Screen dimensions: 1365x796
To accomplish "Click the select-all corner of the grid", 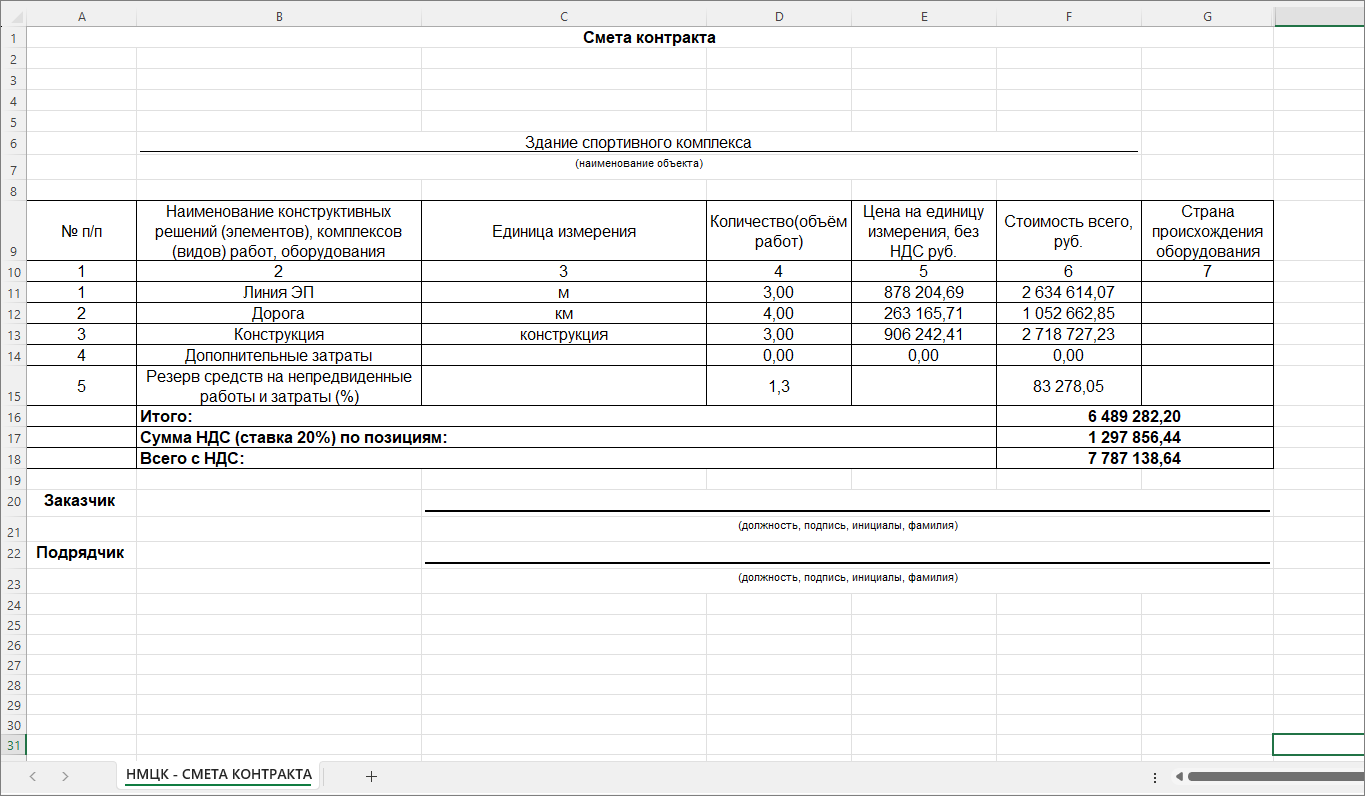I will point(13,16).
